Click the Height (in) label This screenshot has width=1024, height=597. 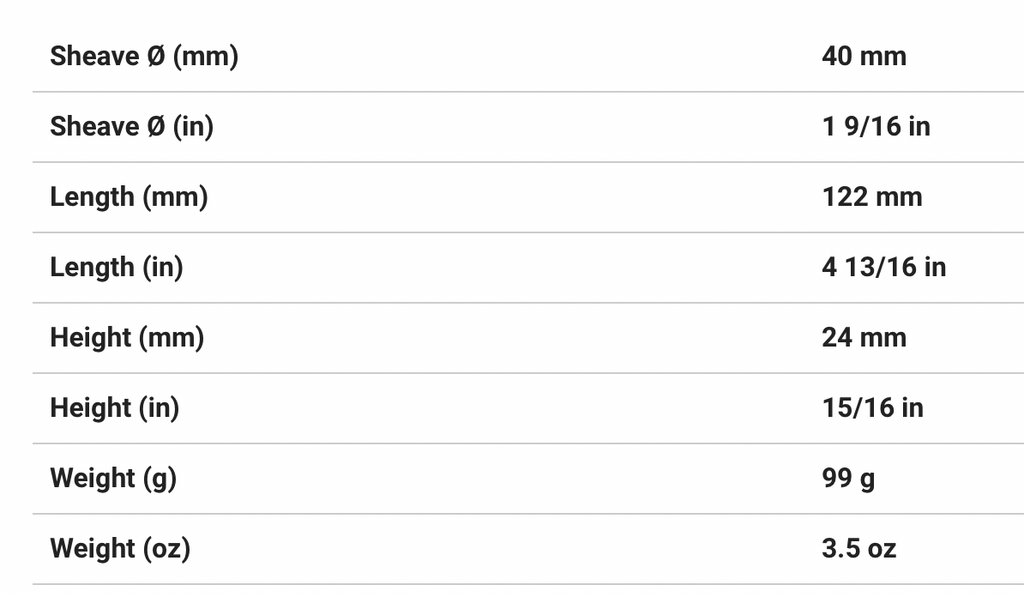pyautogui.click(x=114, y=408)
